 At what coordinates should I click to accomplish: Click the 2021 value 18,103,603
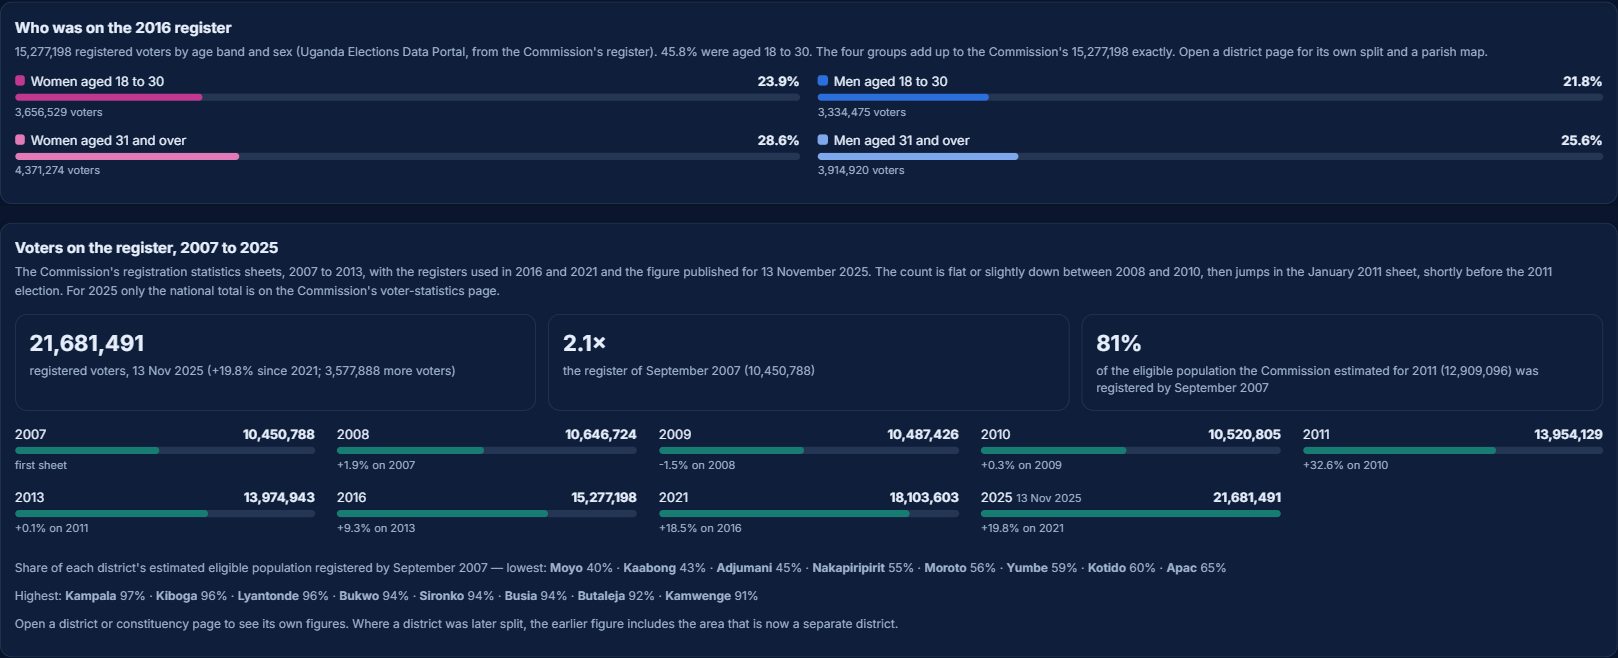pos(924,497)
